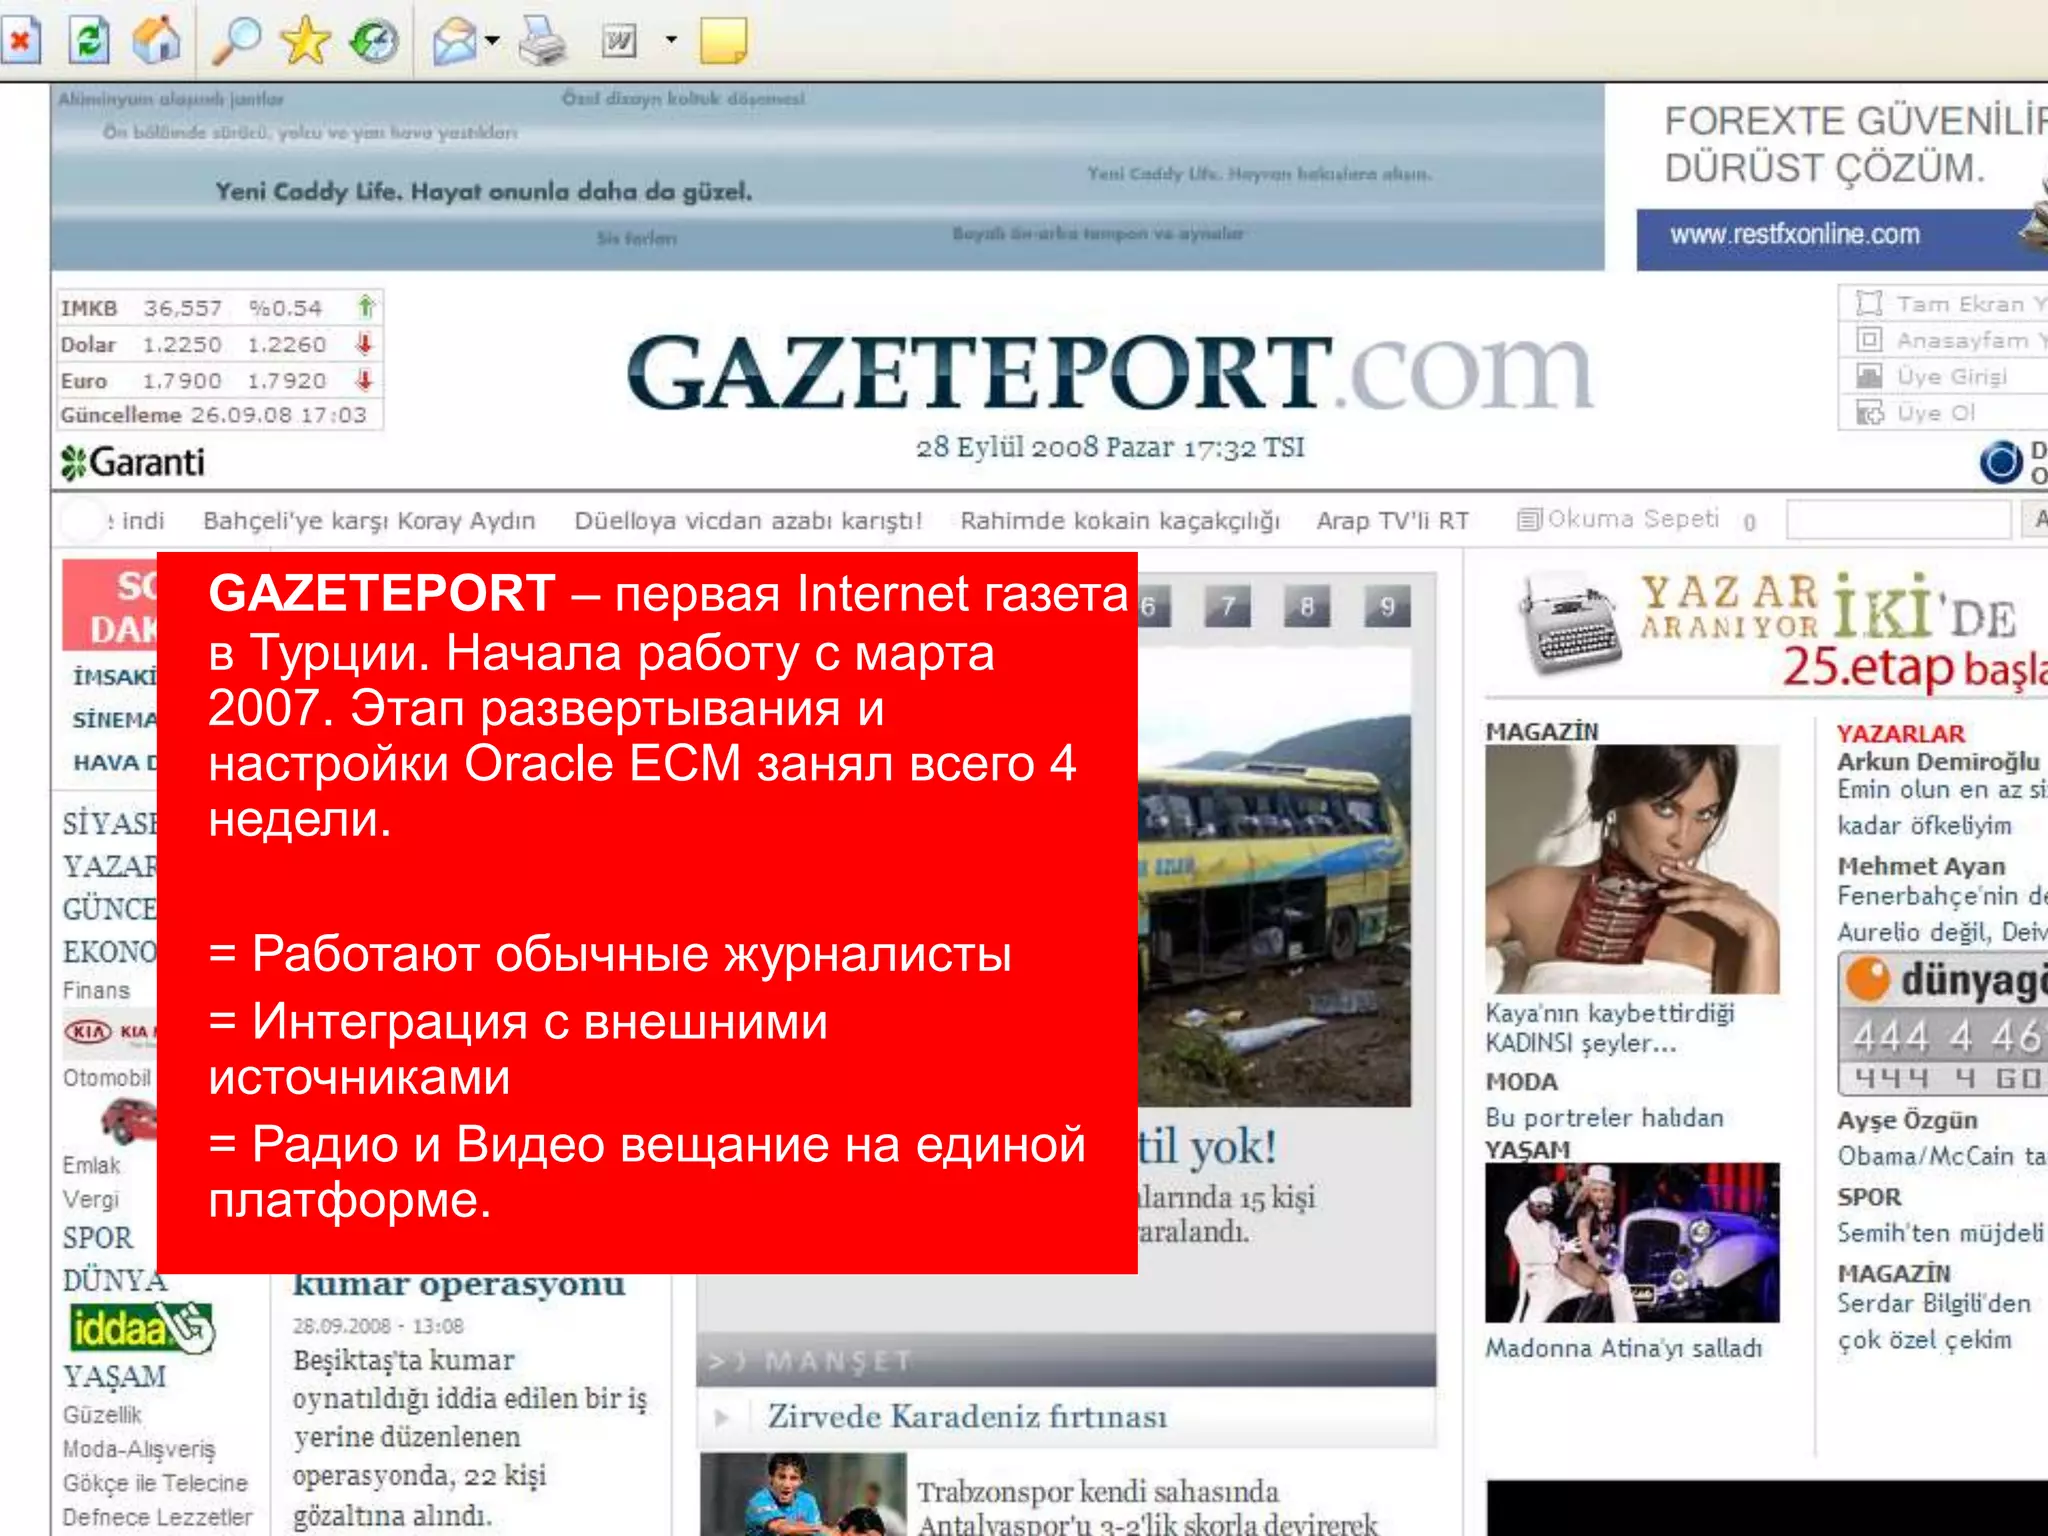Open the Magazin woman portrait thumbnail
Image resolution: width=2048 pixels, height=1536 pixels.
coord(1632,869)
